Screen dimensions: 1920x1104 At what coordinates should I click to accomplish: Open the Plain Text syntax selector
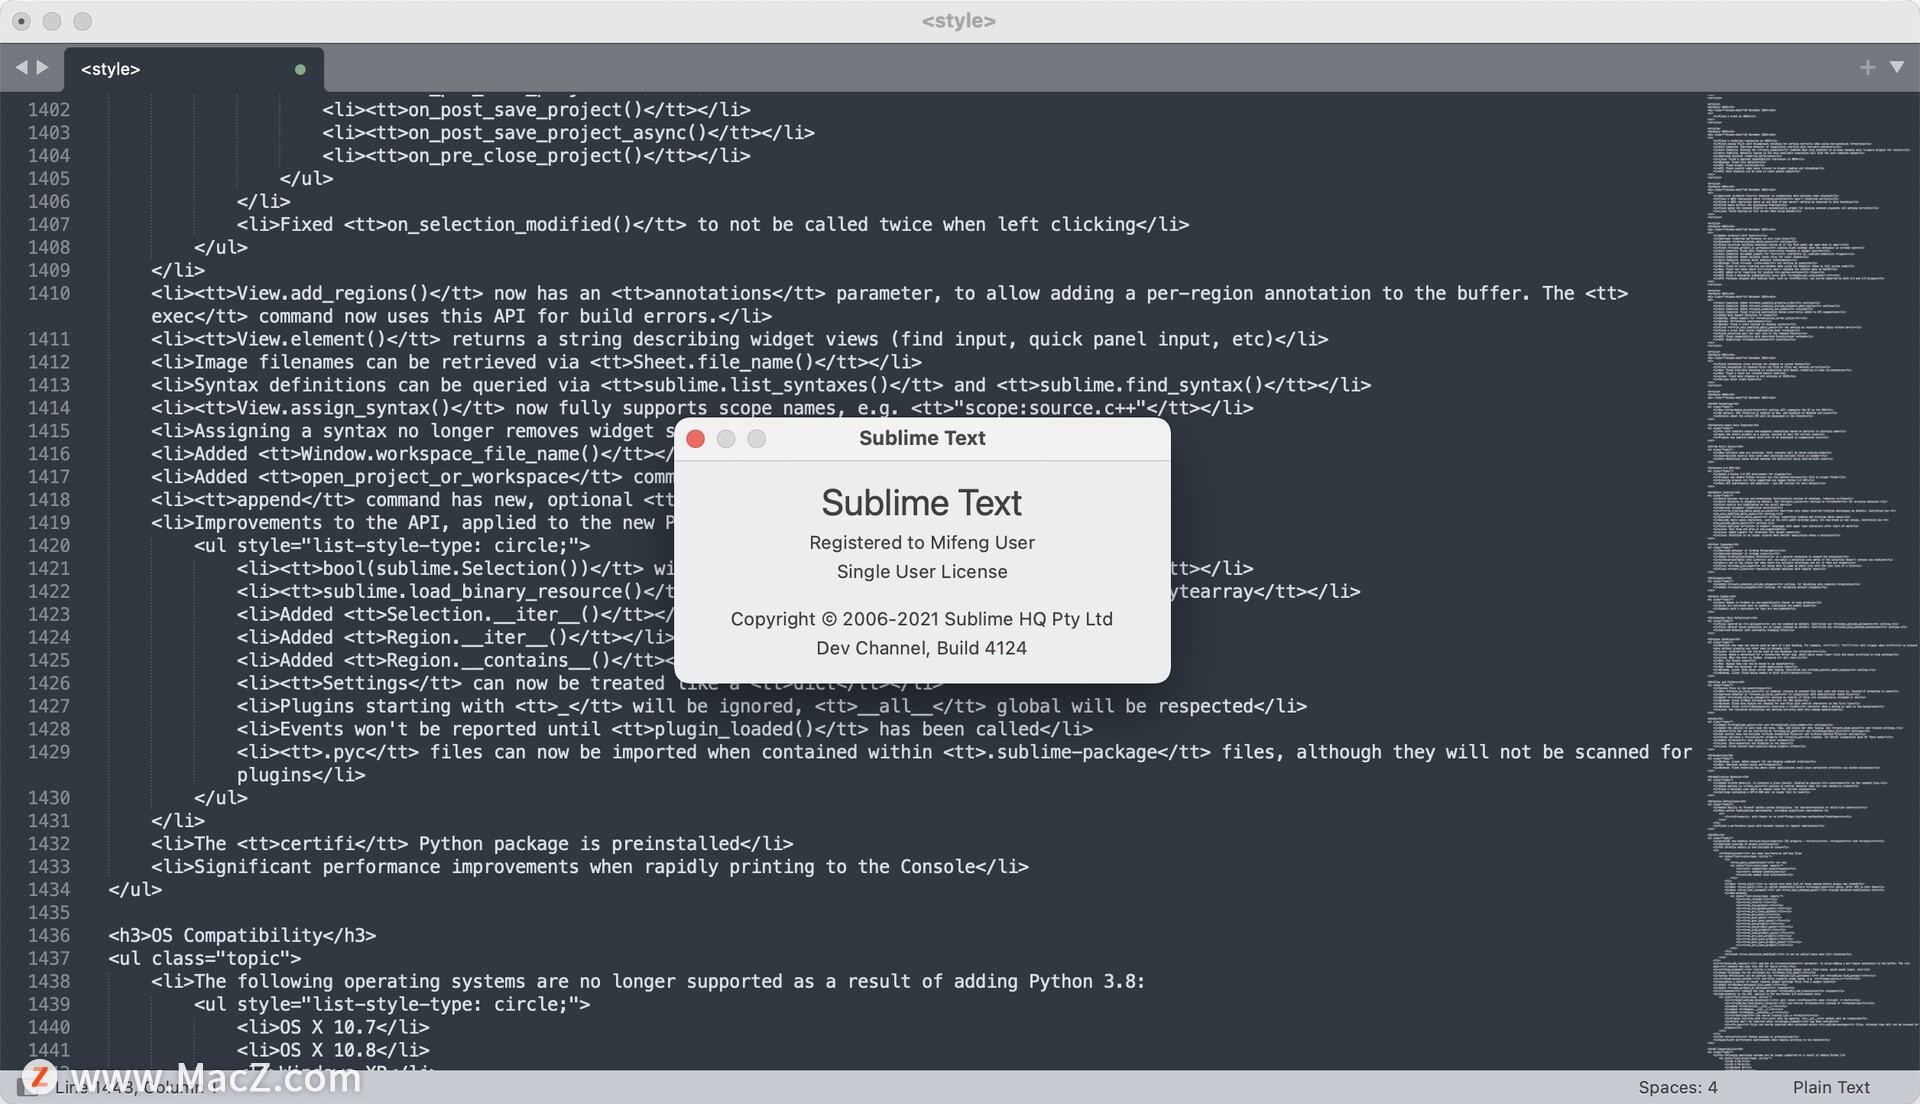click(x=1830, y=1087)
